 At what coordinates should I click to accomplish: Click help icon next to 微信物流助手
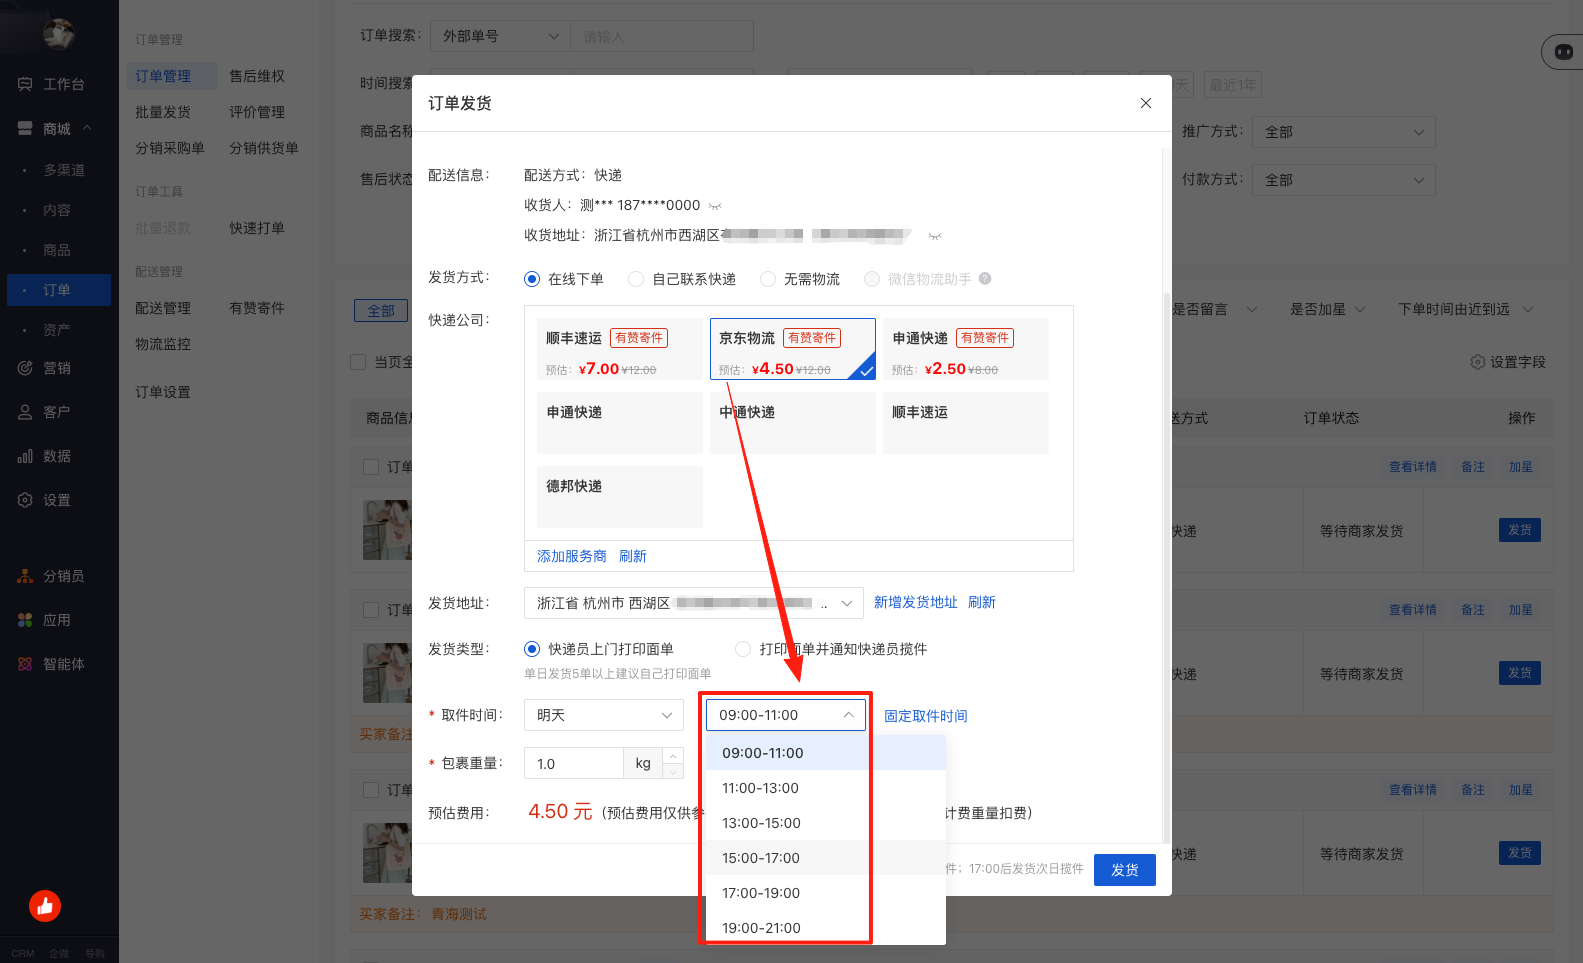coord(985,279)
